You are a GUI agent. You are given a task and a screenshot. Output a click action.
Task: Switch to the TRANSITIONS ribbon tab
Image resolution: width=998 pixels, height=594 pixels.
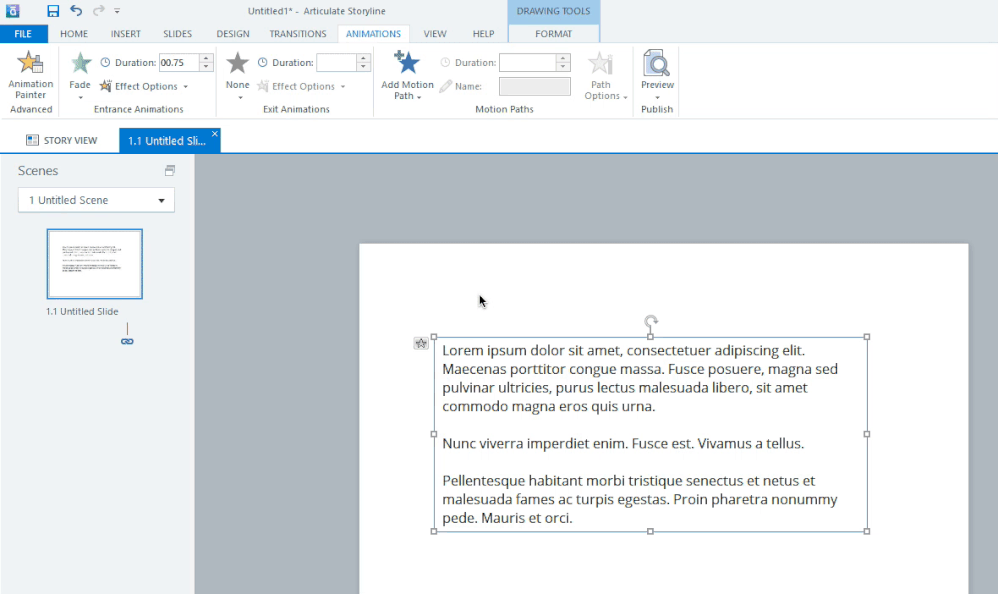(x=297, y=34)
